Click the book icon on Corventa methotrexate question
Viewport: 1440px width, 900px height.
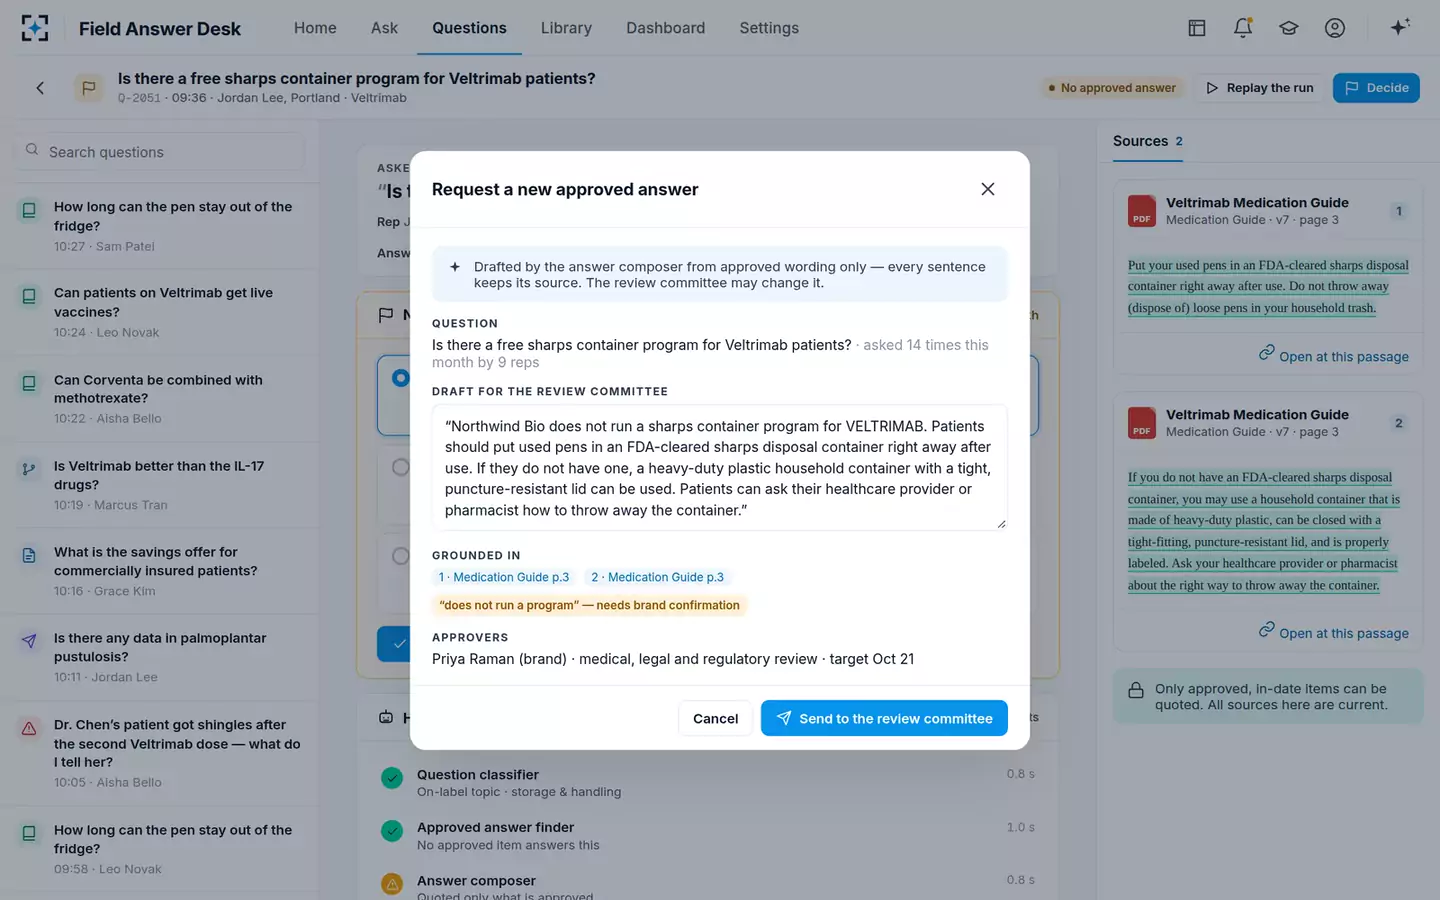[29, 383]
